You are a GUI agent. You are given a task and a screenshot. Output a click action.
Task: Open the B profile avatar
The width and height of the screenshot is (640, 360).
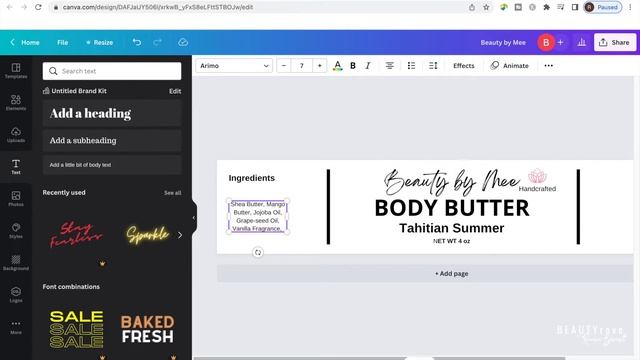click(546, 42)
